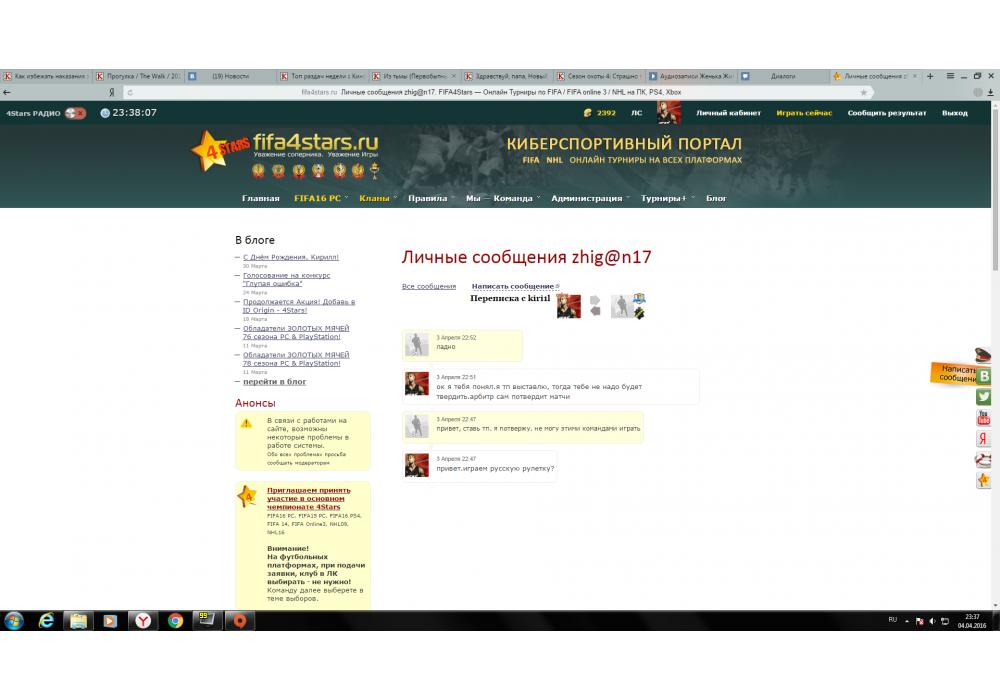Open the VK social icon
The height and width of the screenshot is (700, 1000).
click(984, 376)
